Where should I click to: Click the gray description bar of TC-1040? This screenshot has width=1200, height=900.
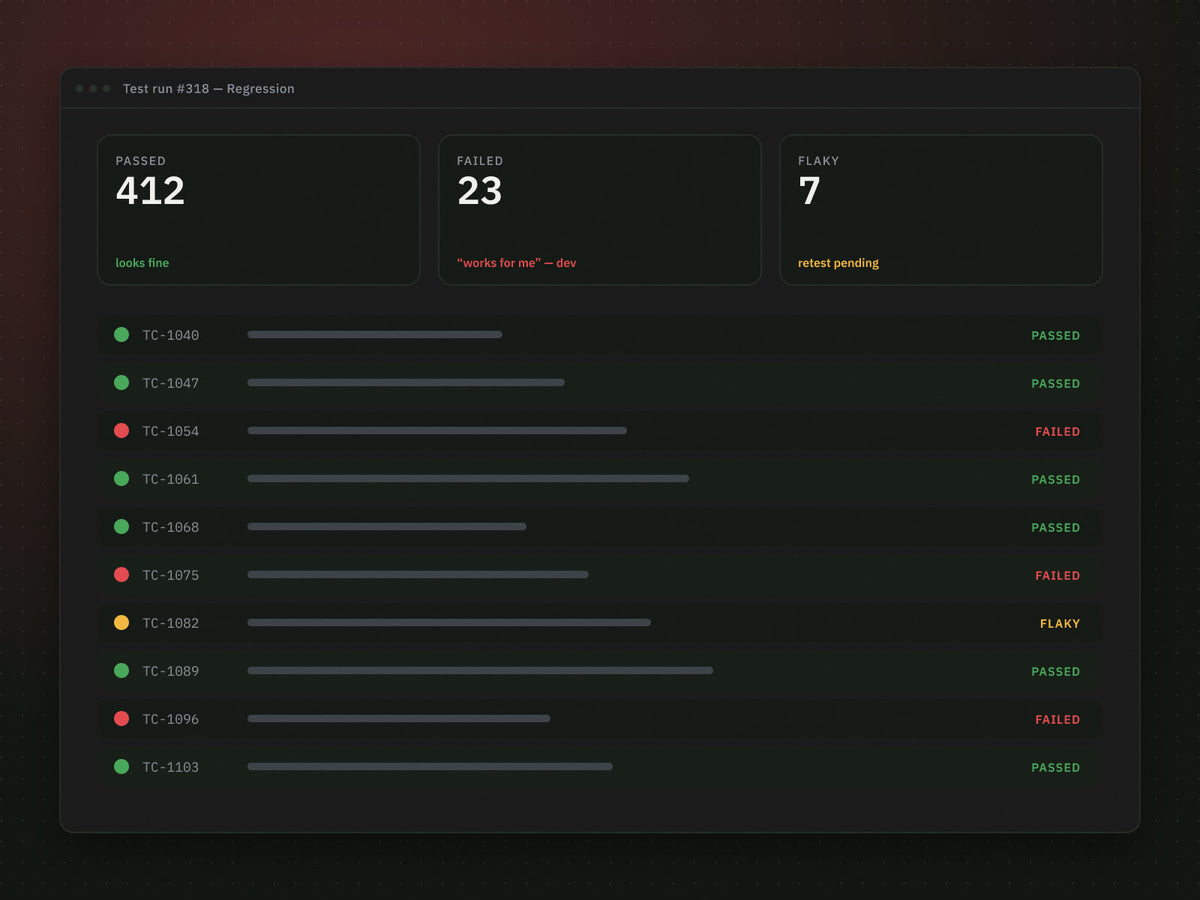coord(375,335)
